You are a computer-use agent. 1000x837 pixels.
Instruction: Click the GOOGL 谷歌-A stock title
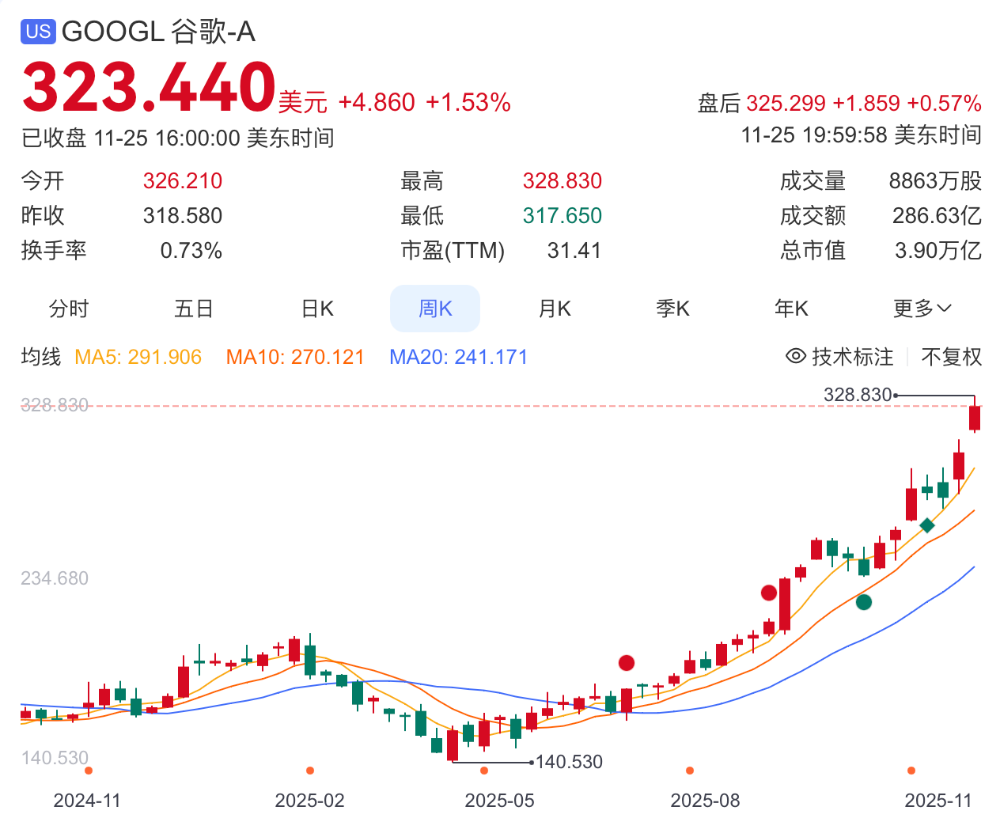[x=158, y=31]
